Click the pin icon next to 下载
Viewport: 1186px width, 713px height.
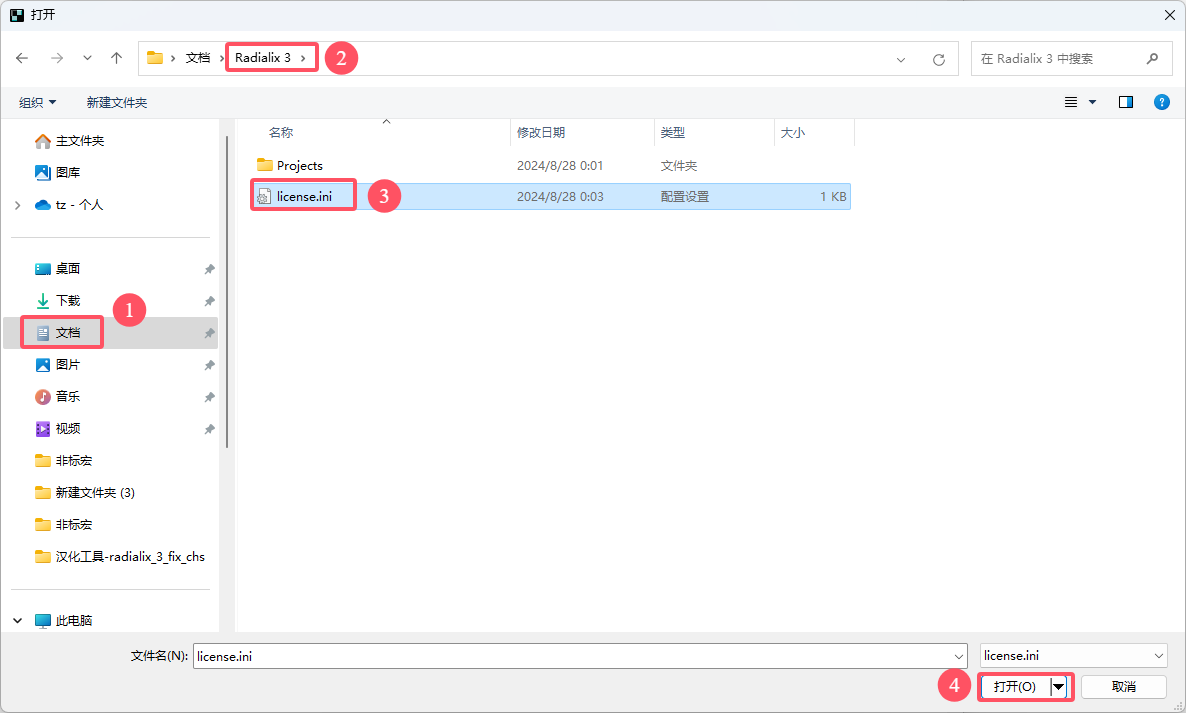(210, 301)
